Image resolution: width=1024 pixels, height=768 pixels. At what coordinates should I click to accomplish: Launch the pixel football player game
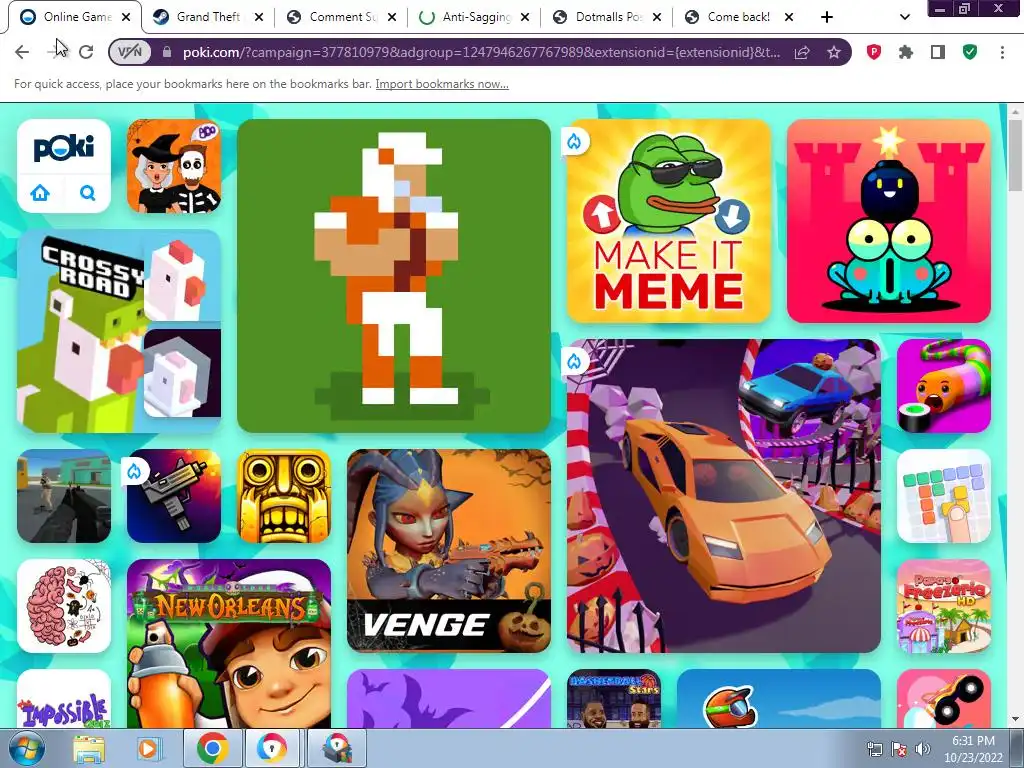point(394,276)
